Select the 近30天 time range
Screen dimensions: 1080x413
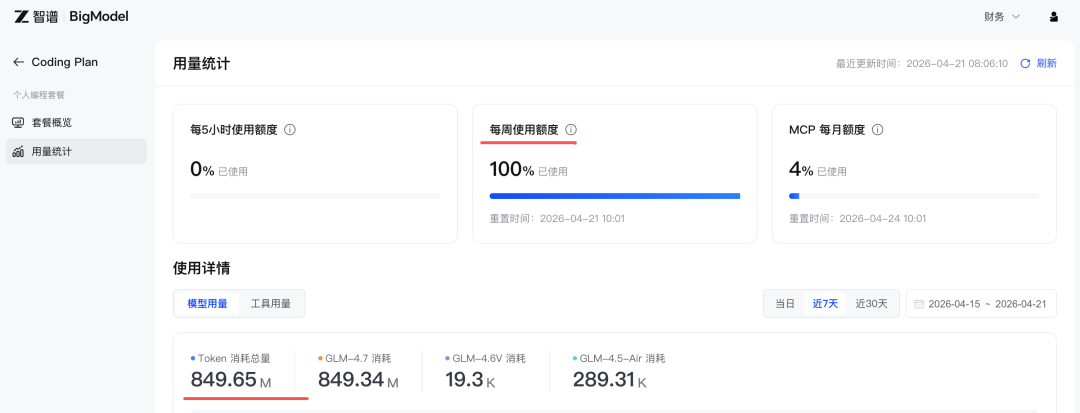tap(872, 304)
